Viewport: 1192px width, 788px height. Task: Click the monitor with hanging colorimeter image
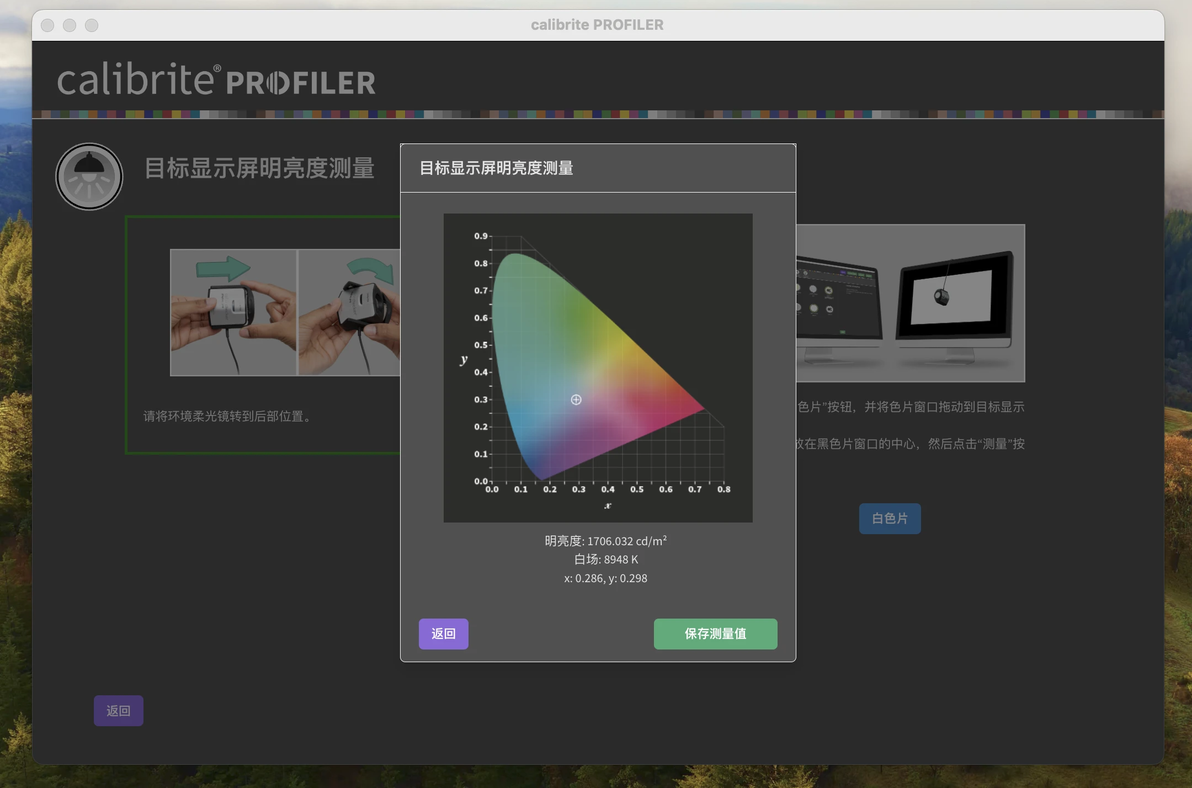(x=955, y=305)
